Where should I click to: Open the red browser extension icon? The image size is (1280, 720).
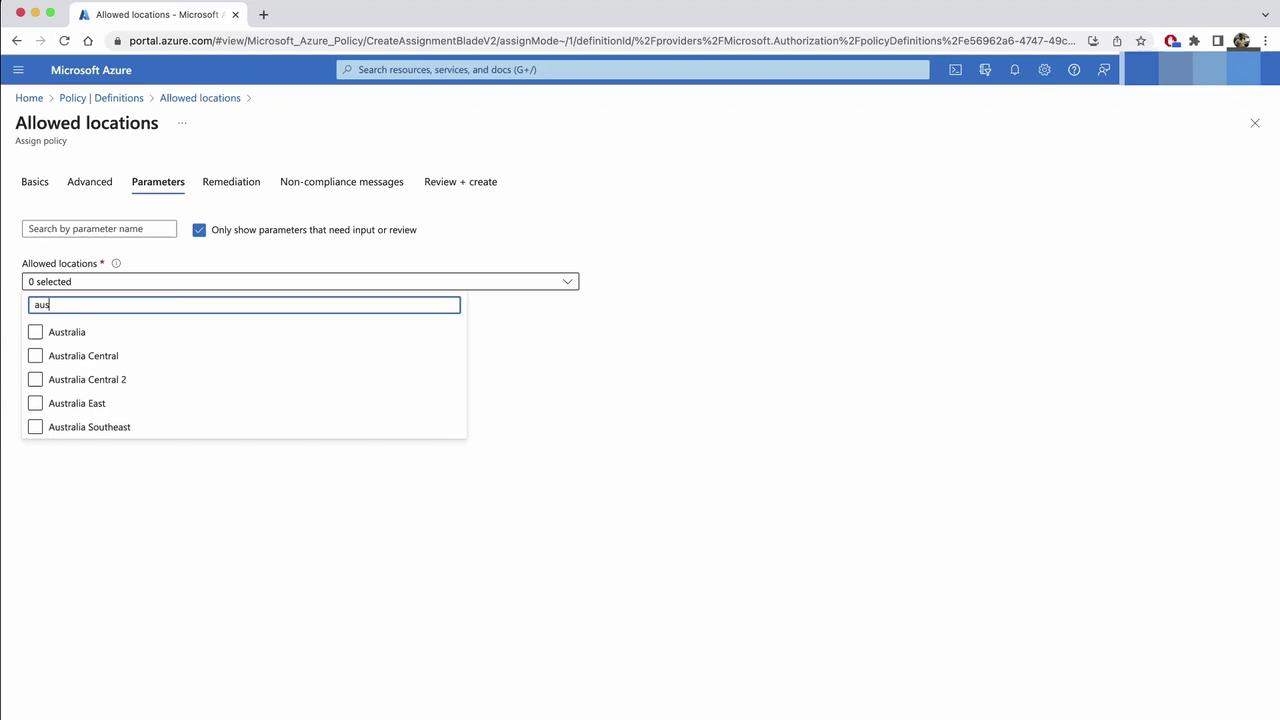pos(1171,41)
